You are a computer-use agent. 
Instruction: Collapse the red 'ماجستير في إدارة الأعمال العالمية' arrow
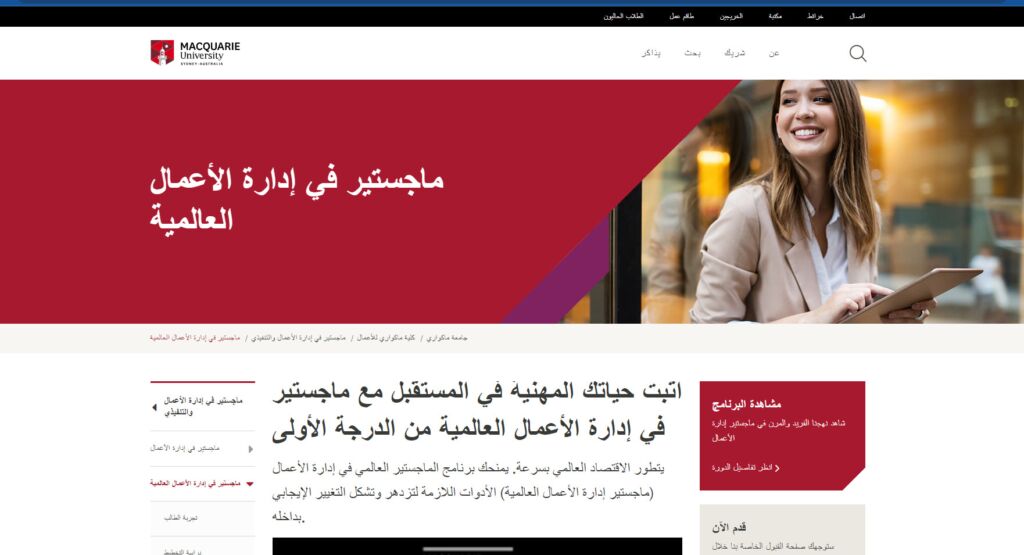pyautogui.click(x=250, y=484)
